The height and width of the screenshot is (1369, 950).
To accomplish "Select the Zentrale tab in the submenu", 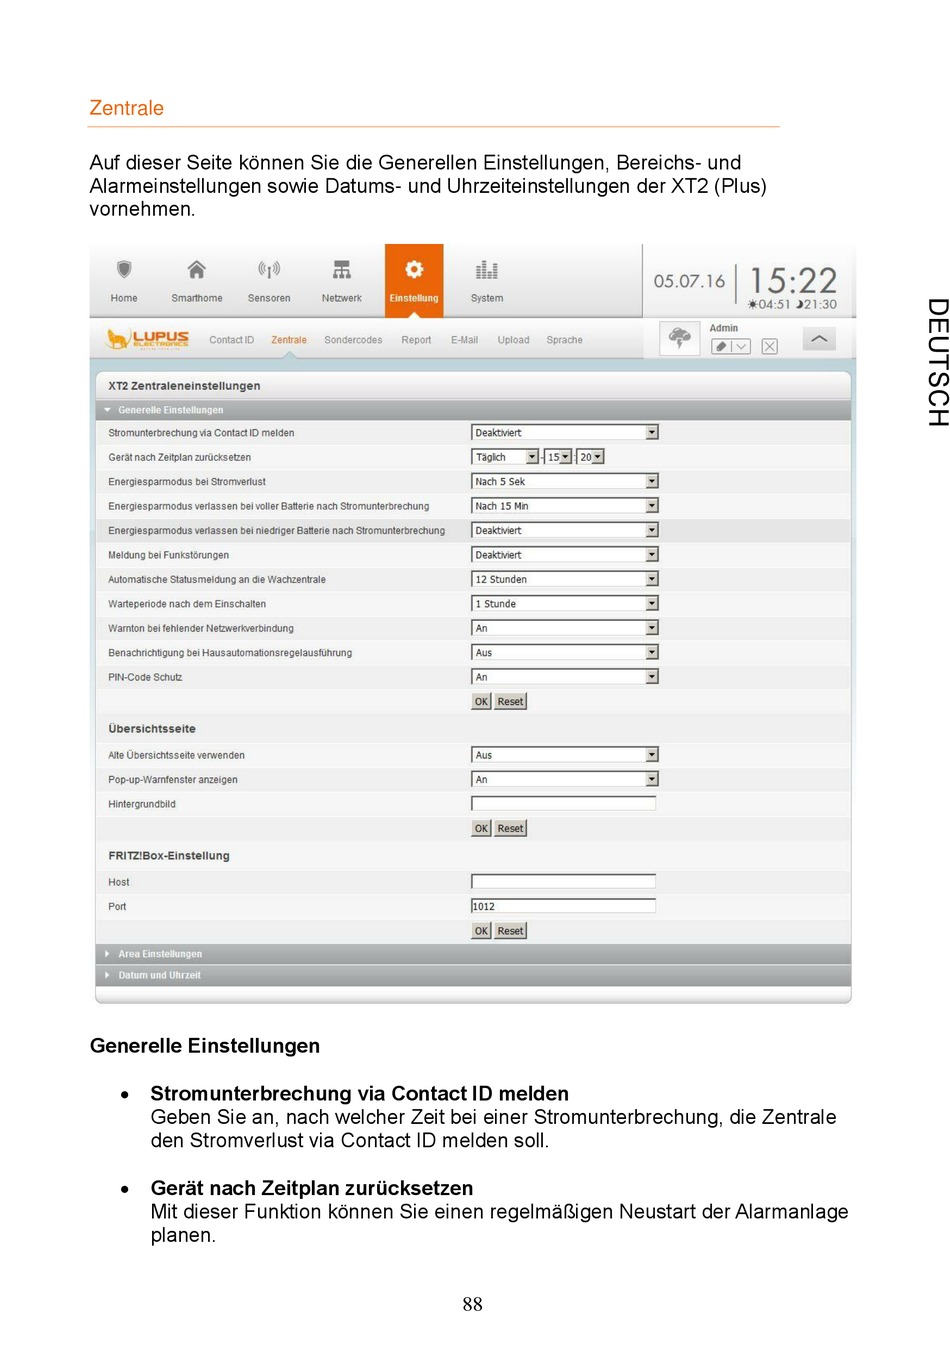I will [289, 340].
